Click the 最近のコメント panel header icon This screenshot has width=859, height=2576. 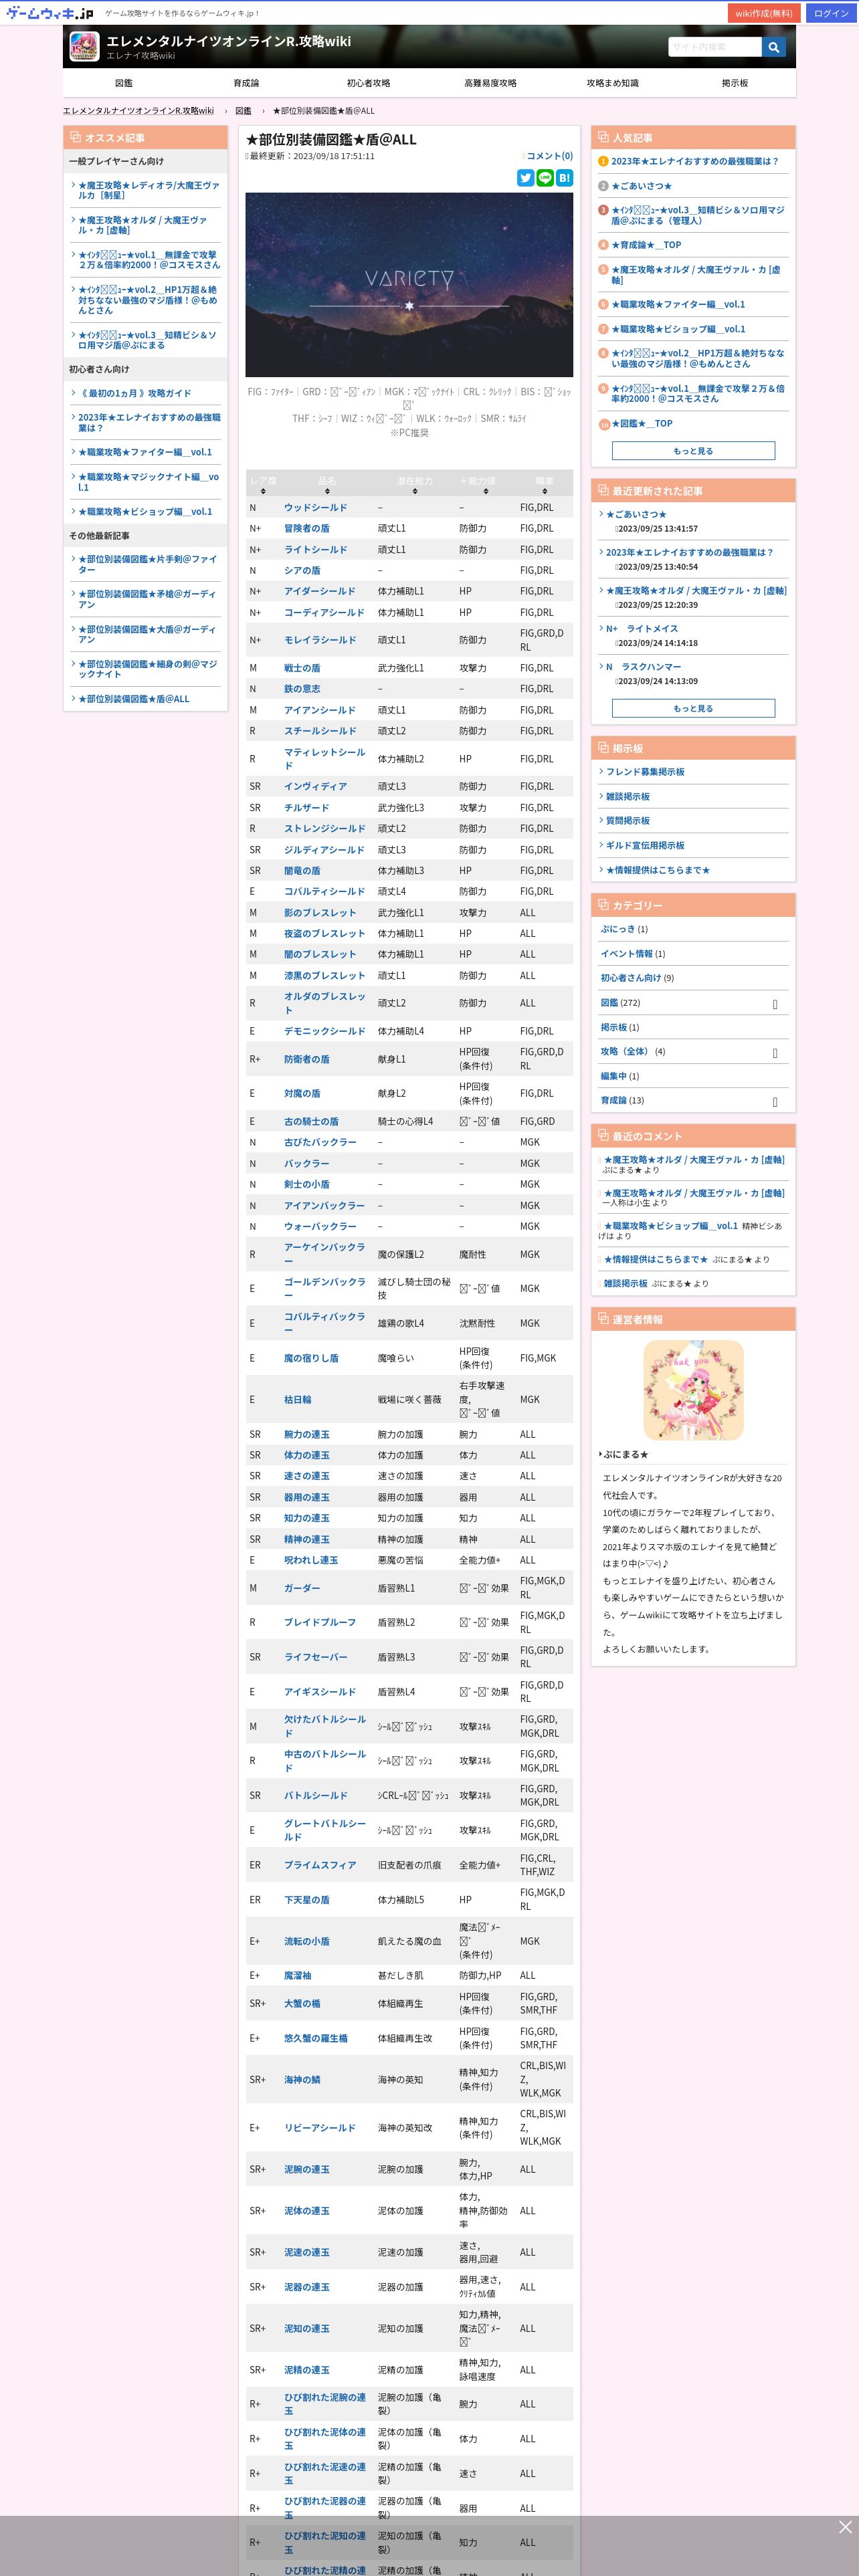click(603, 1136)
